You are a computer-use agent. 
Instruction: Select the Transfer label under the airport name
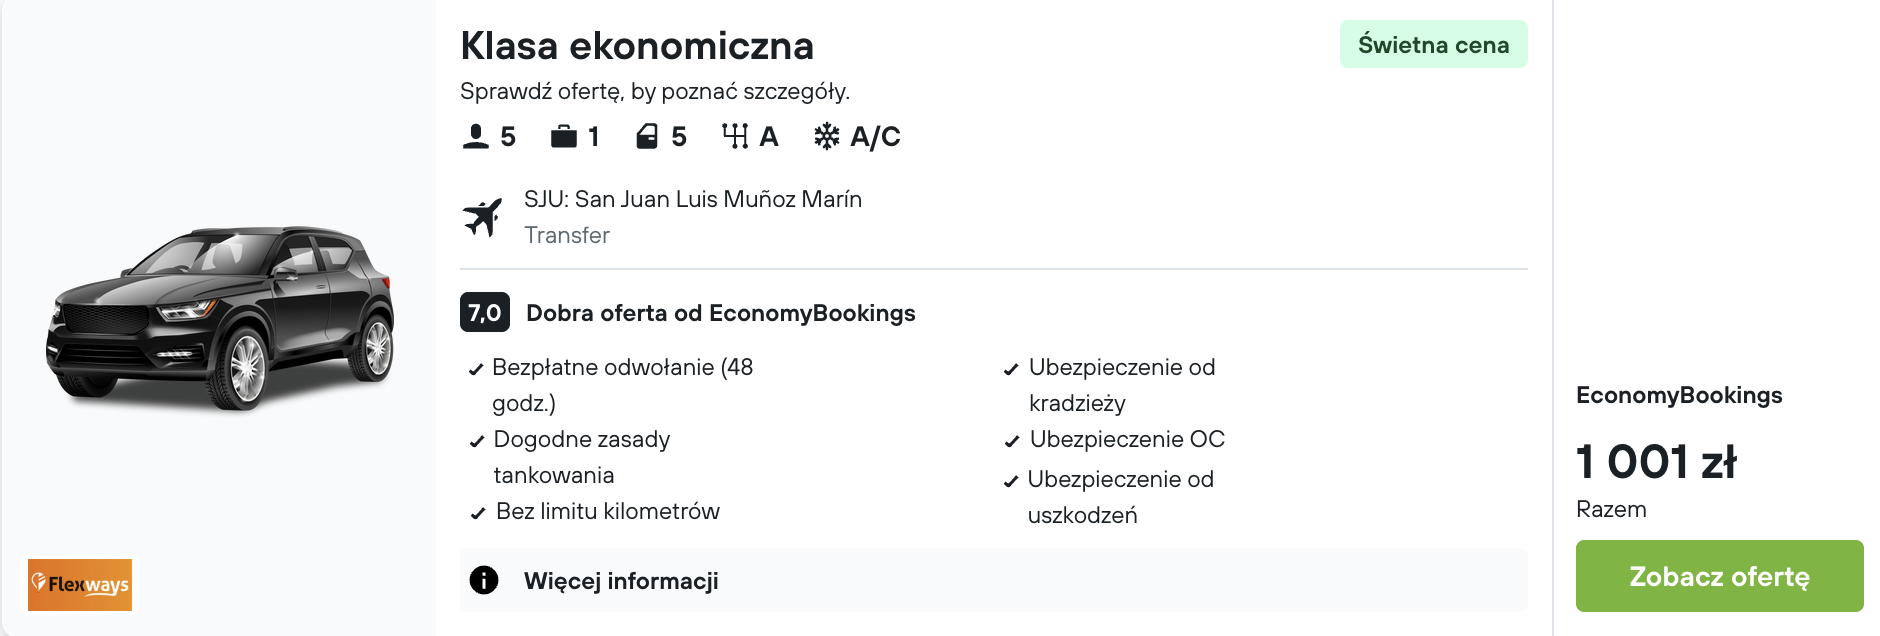[x=567, y=235]
